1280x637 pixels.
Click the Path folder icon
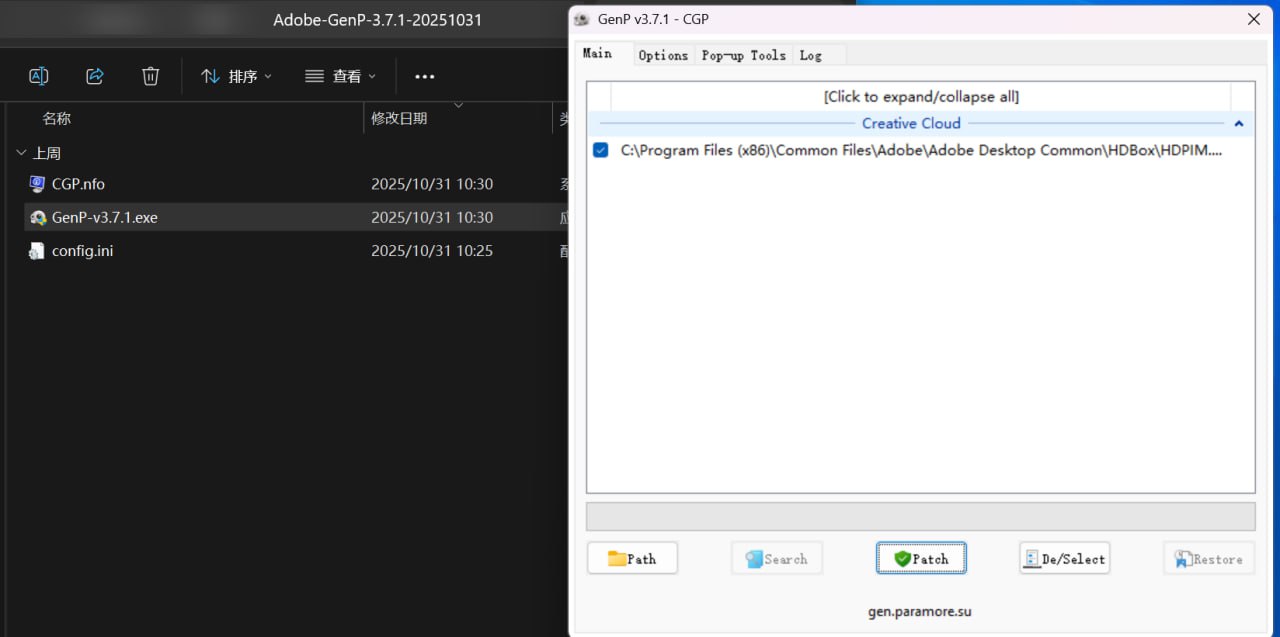[x=617, y=558]
